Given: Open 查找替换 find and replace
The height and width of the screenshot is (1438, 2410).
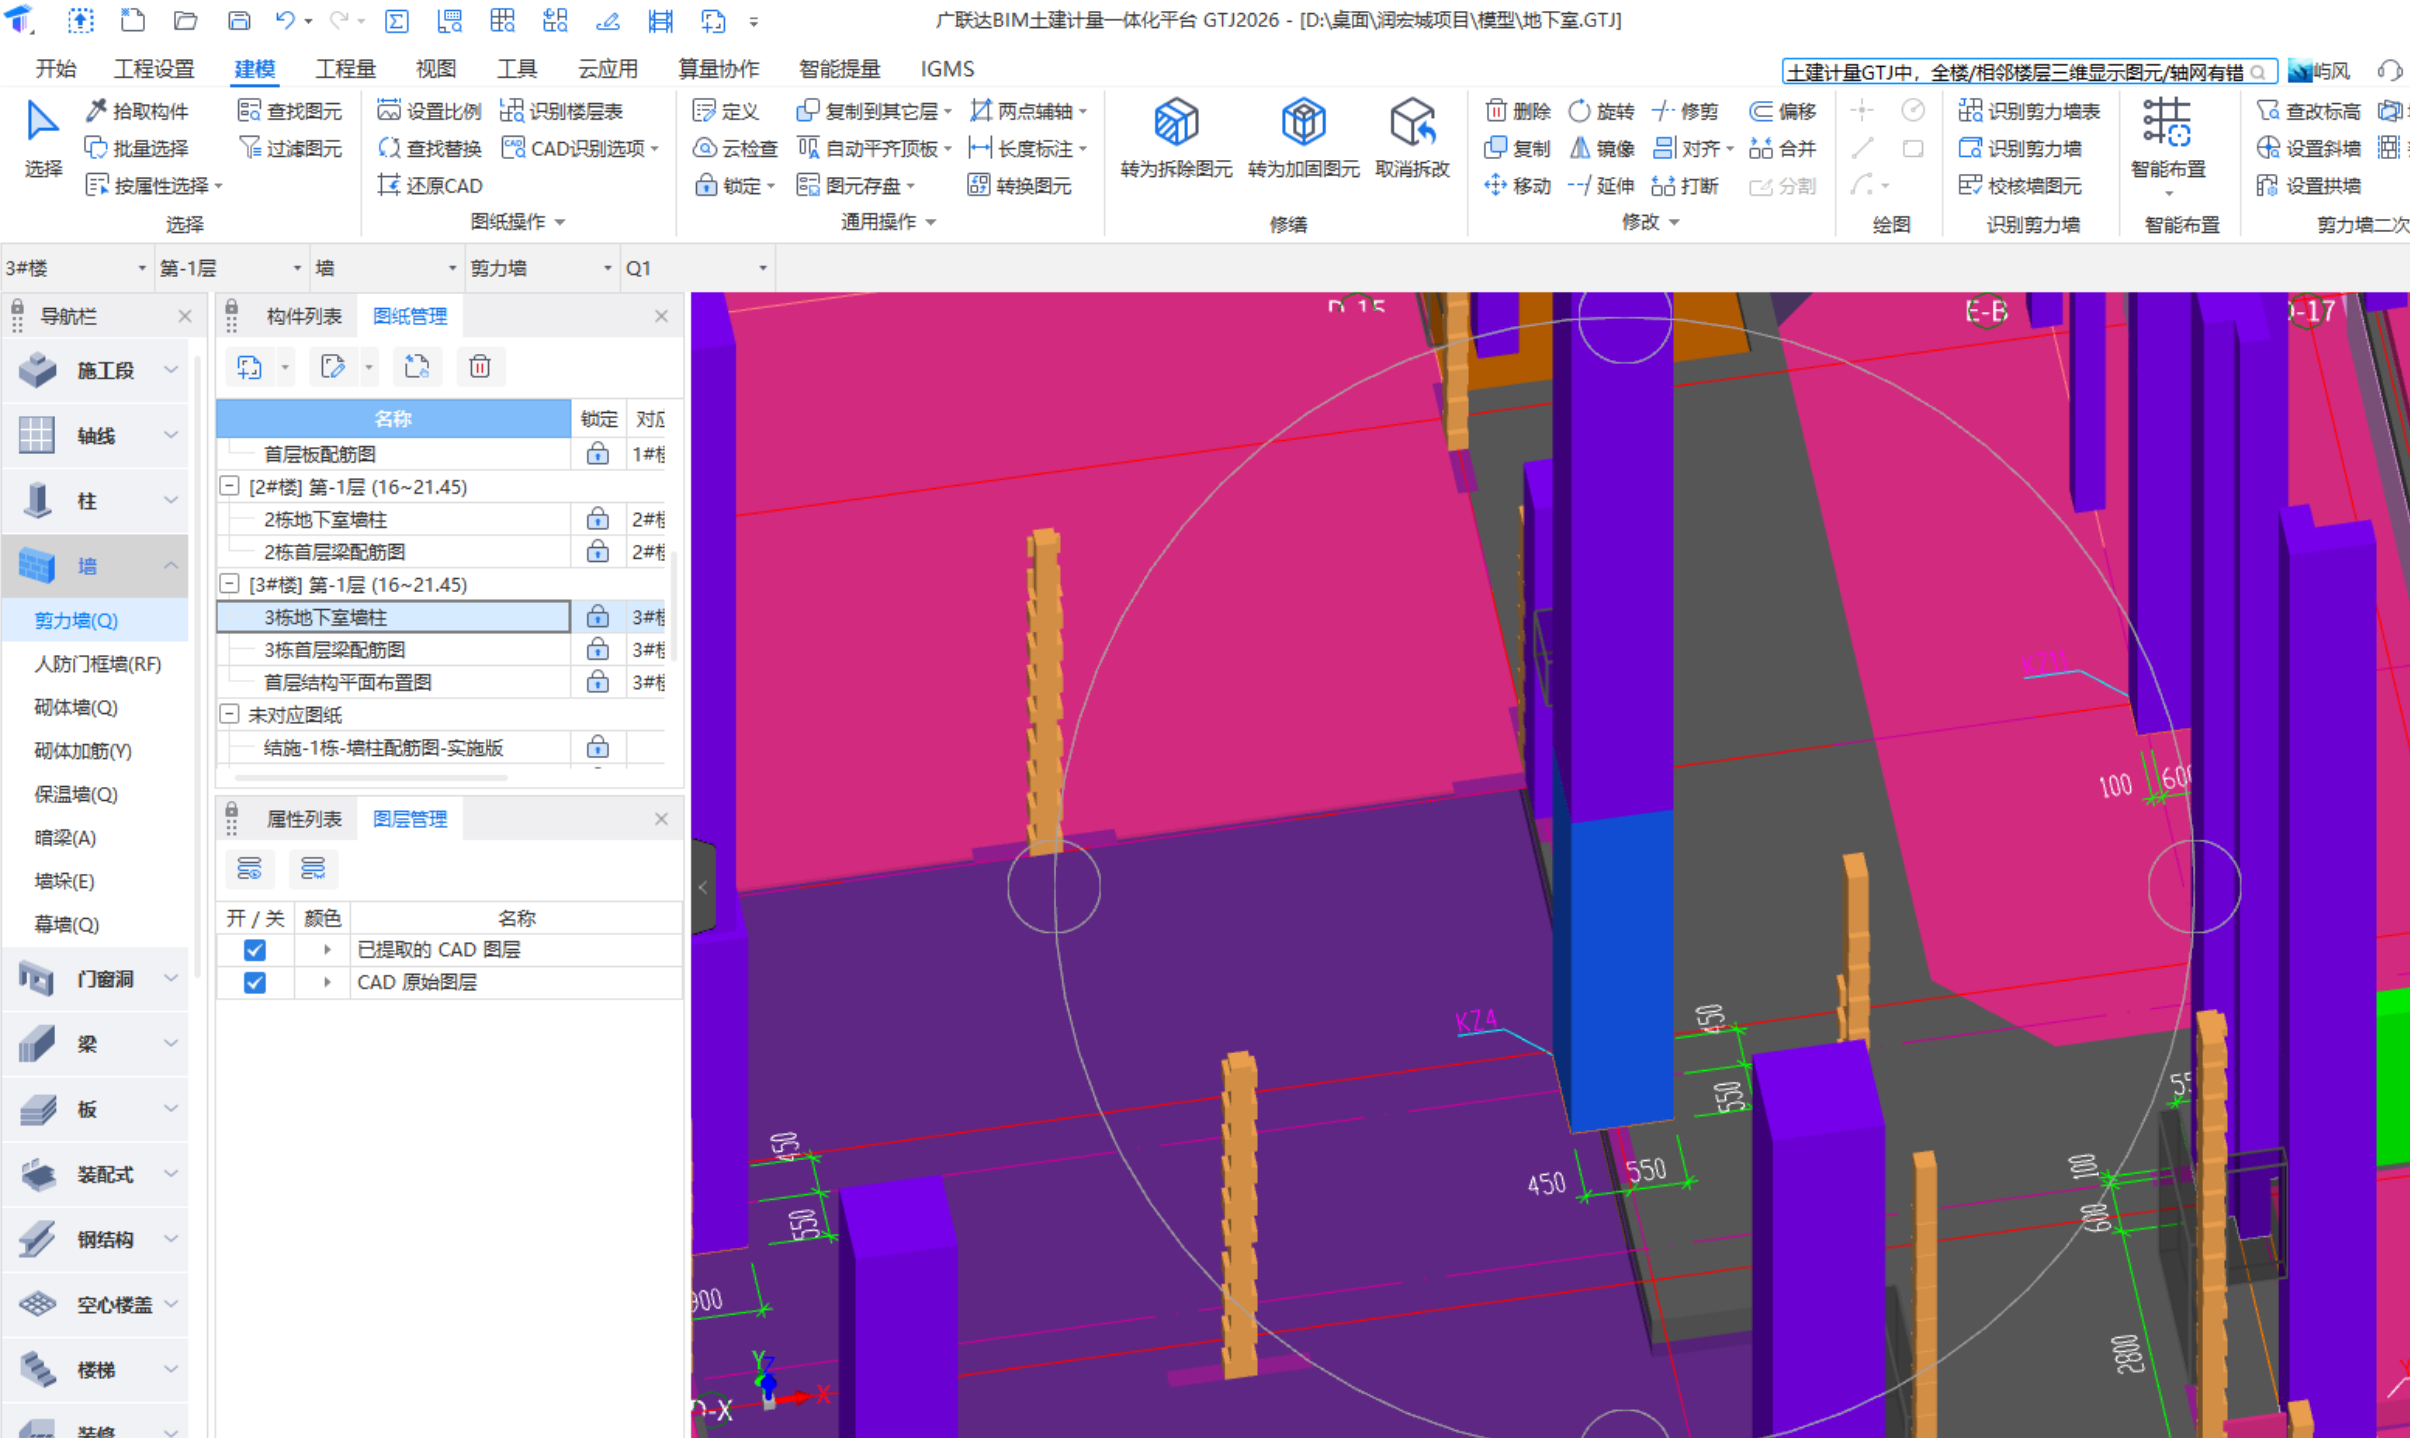Looking at the screenshot, I should coord(429,148).
